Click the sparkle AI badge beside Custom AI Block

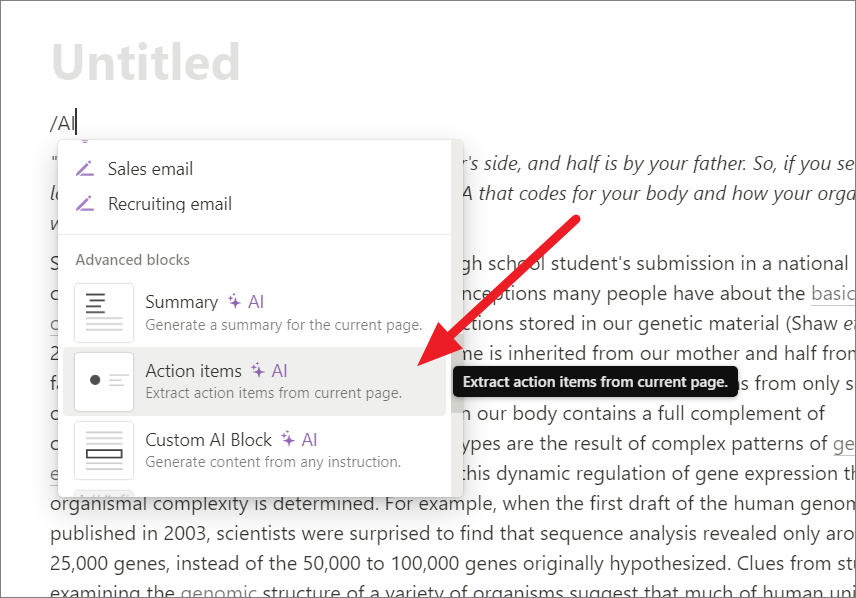coord(299,440)
